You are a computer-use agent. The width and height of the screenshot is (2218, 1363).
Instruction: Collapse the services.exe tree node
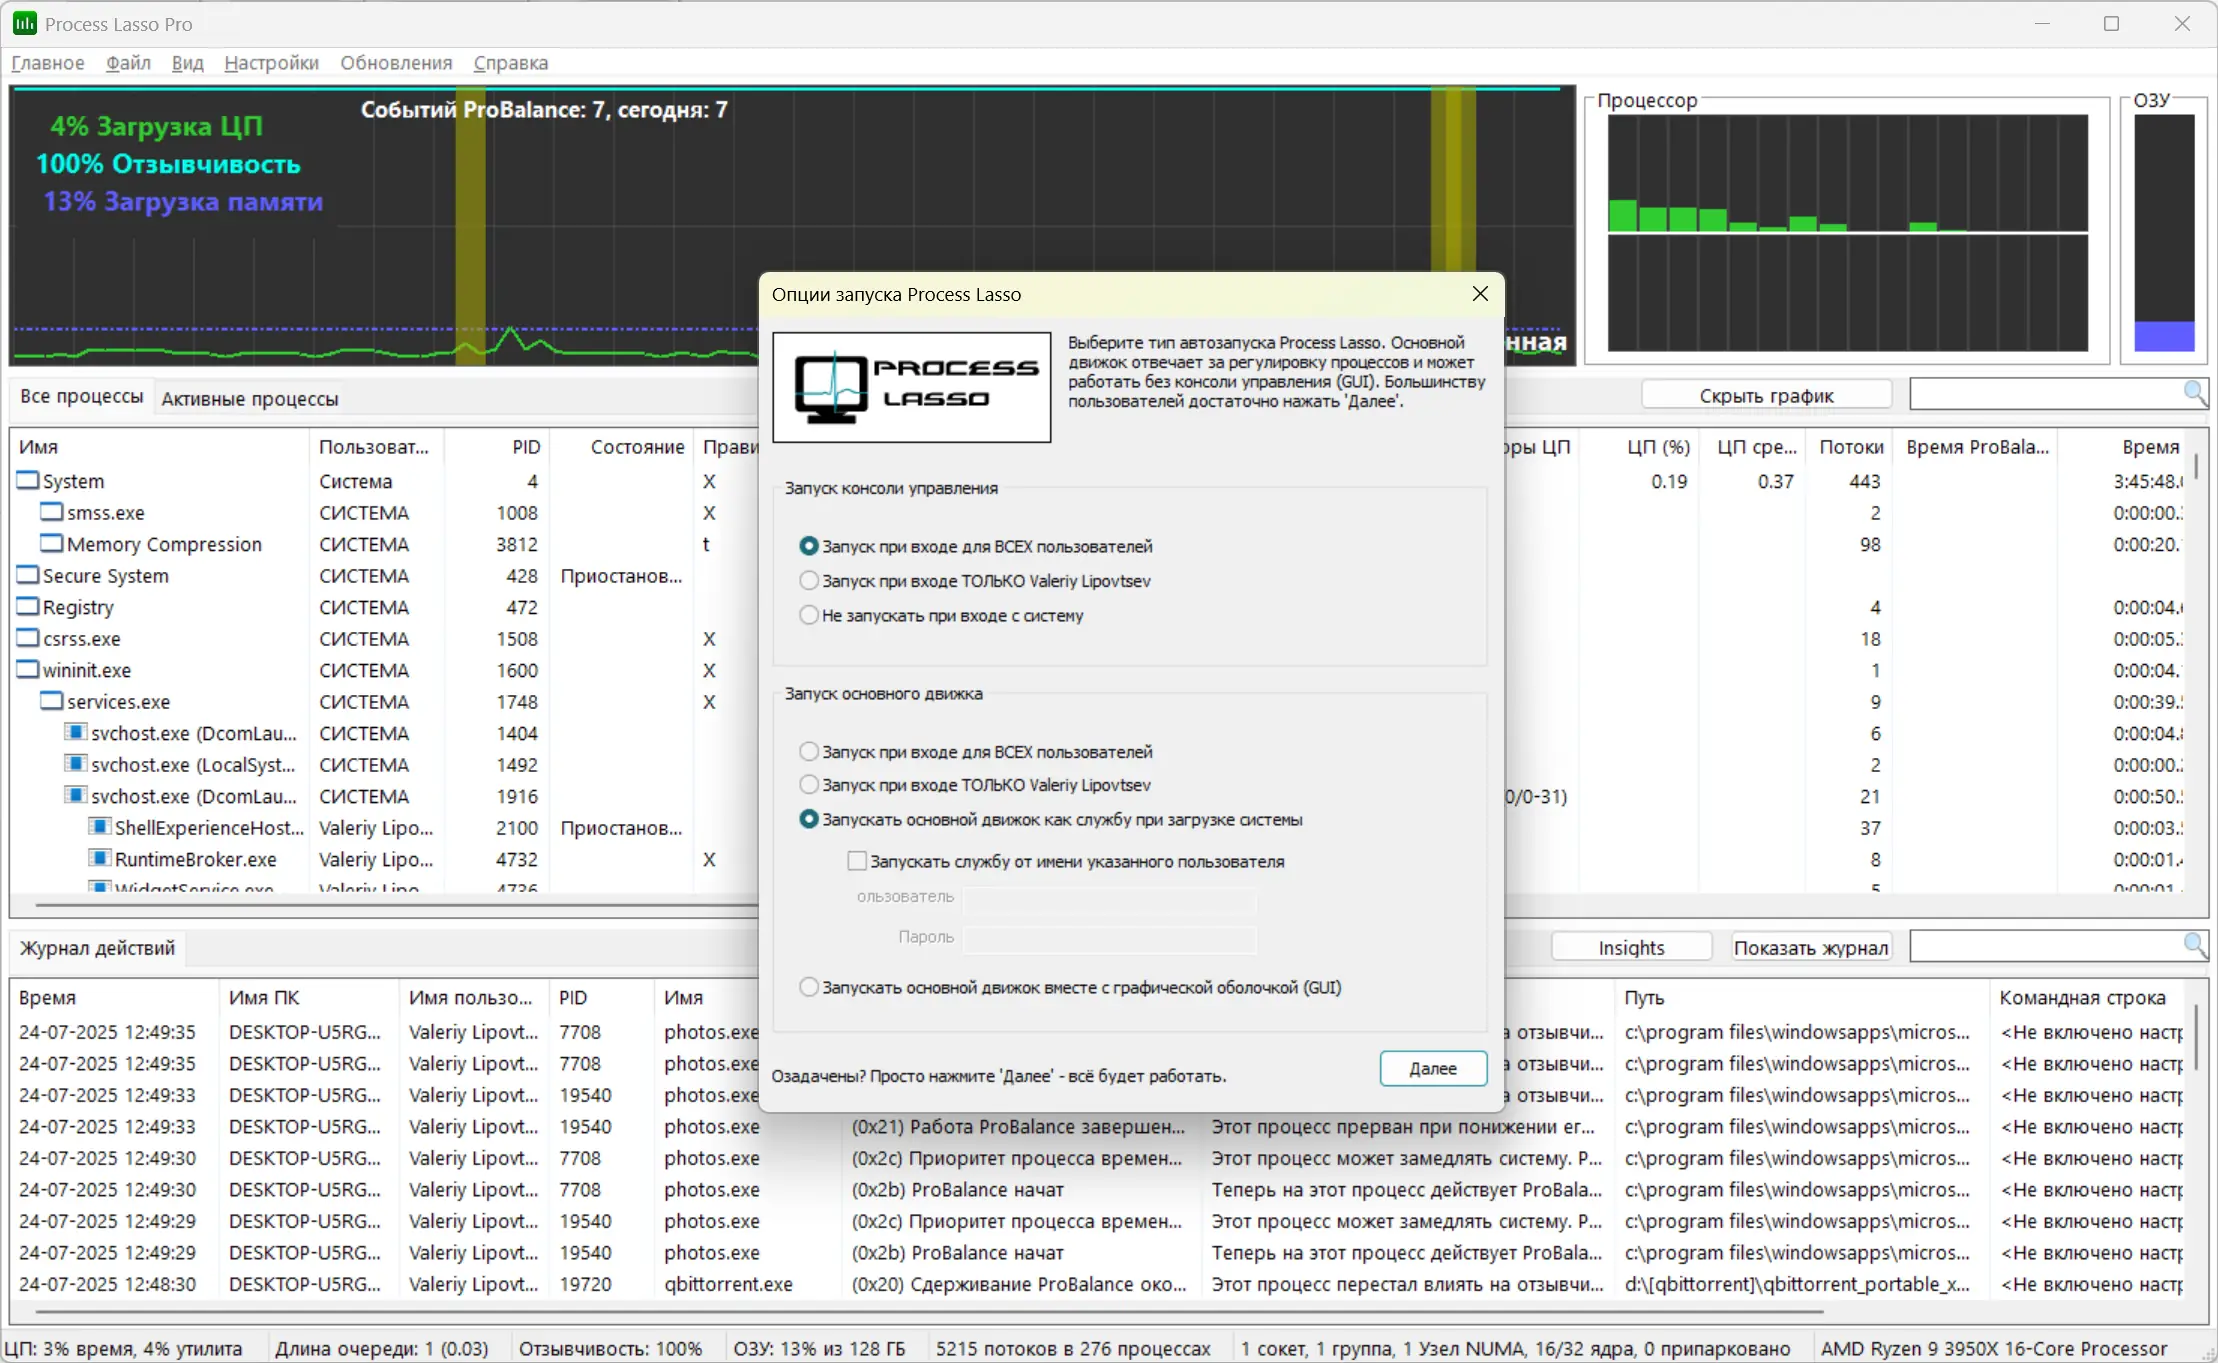click(x=51, y=701)
